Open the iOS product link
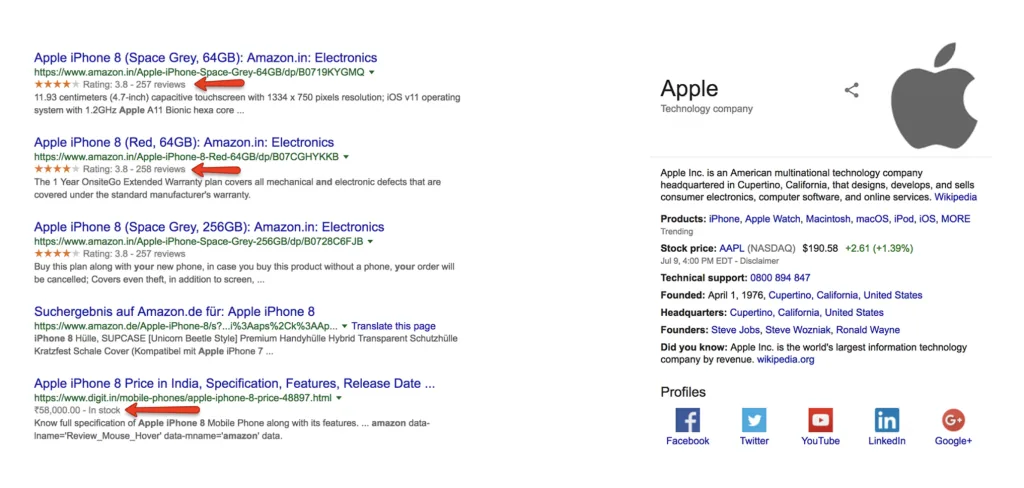 point(927,219)
